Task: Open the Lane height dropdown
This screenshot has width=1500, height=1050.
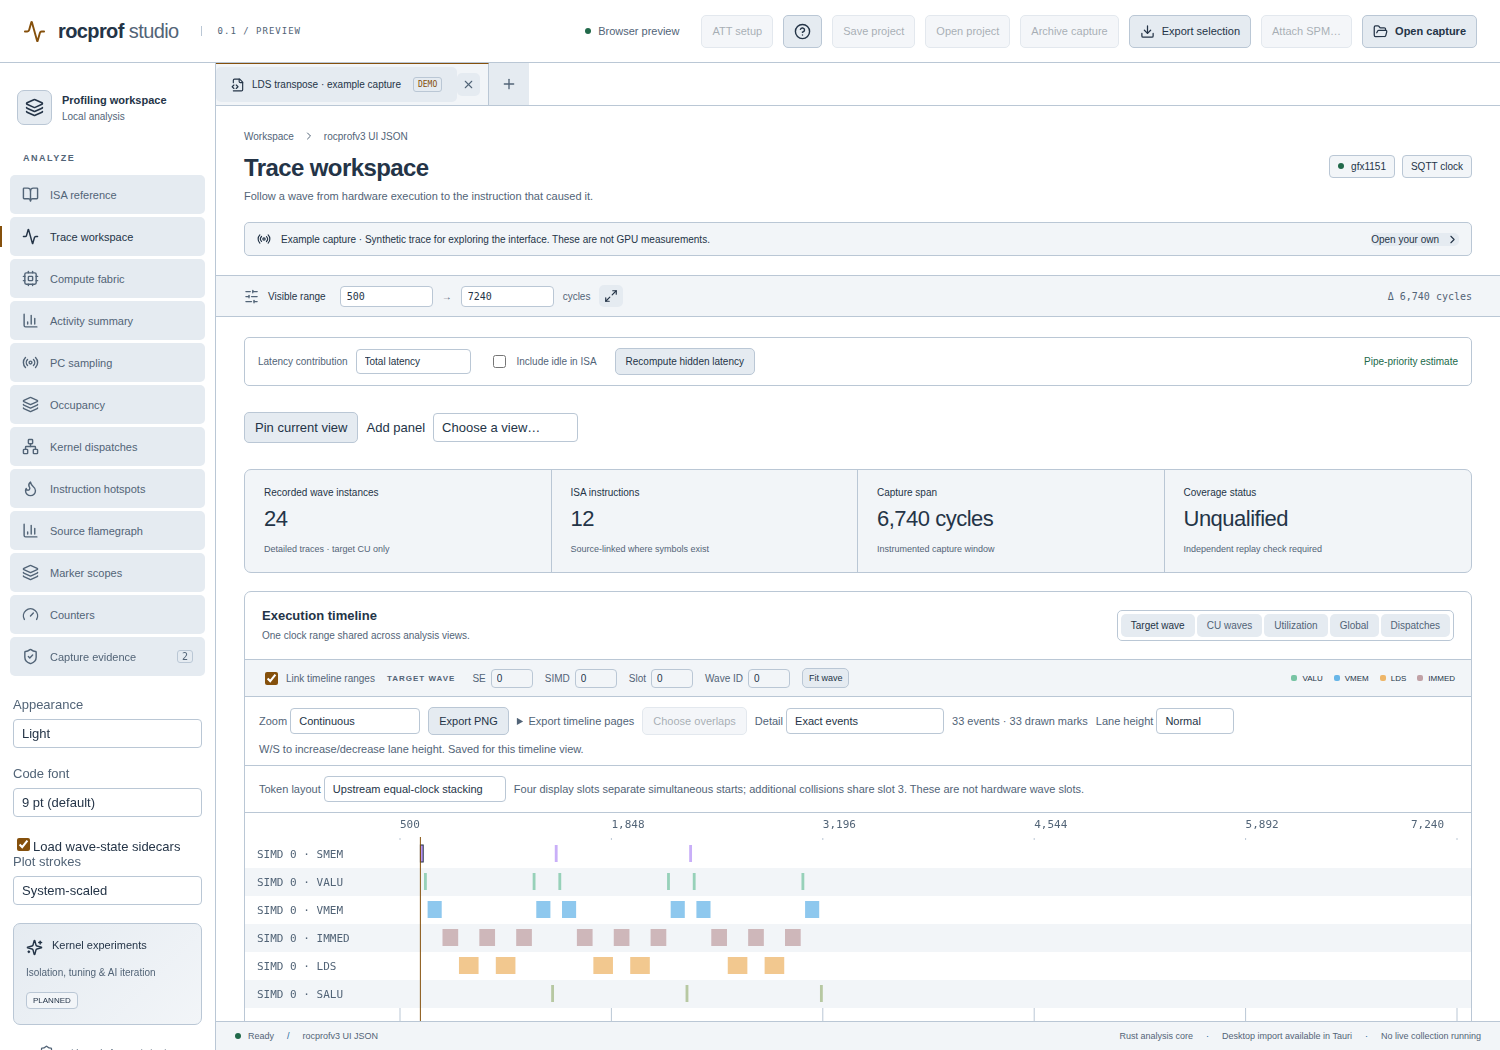Action: click(x=1195, y=721)
